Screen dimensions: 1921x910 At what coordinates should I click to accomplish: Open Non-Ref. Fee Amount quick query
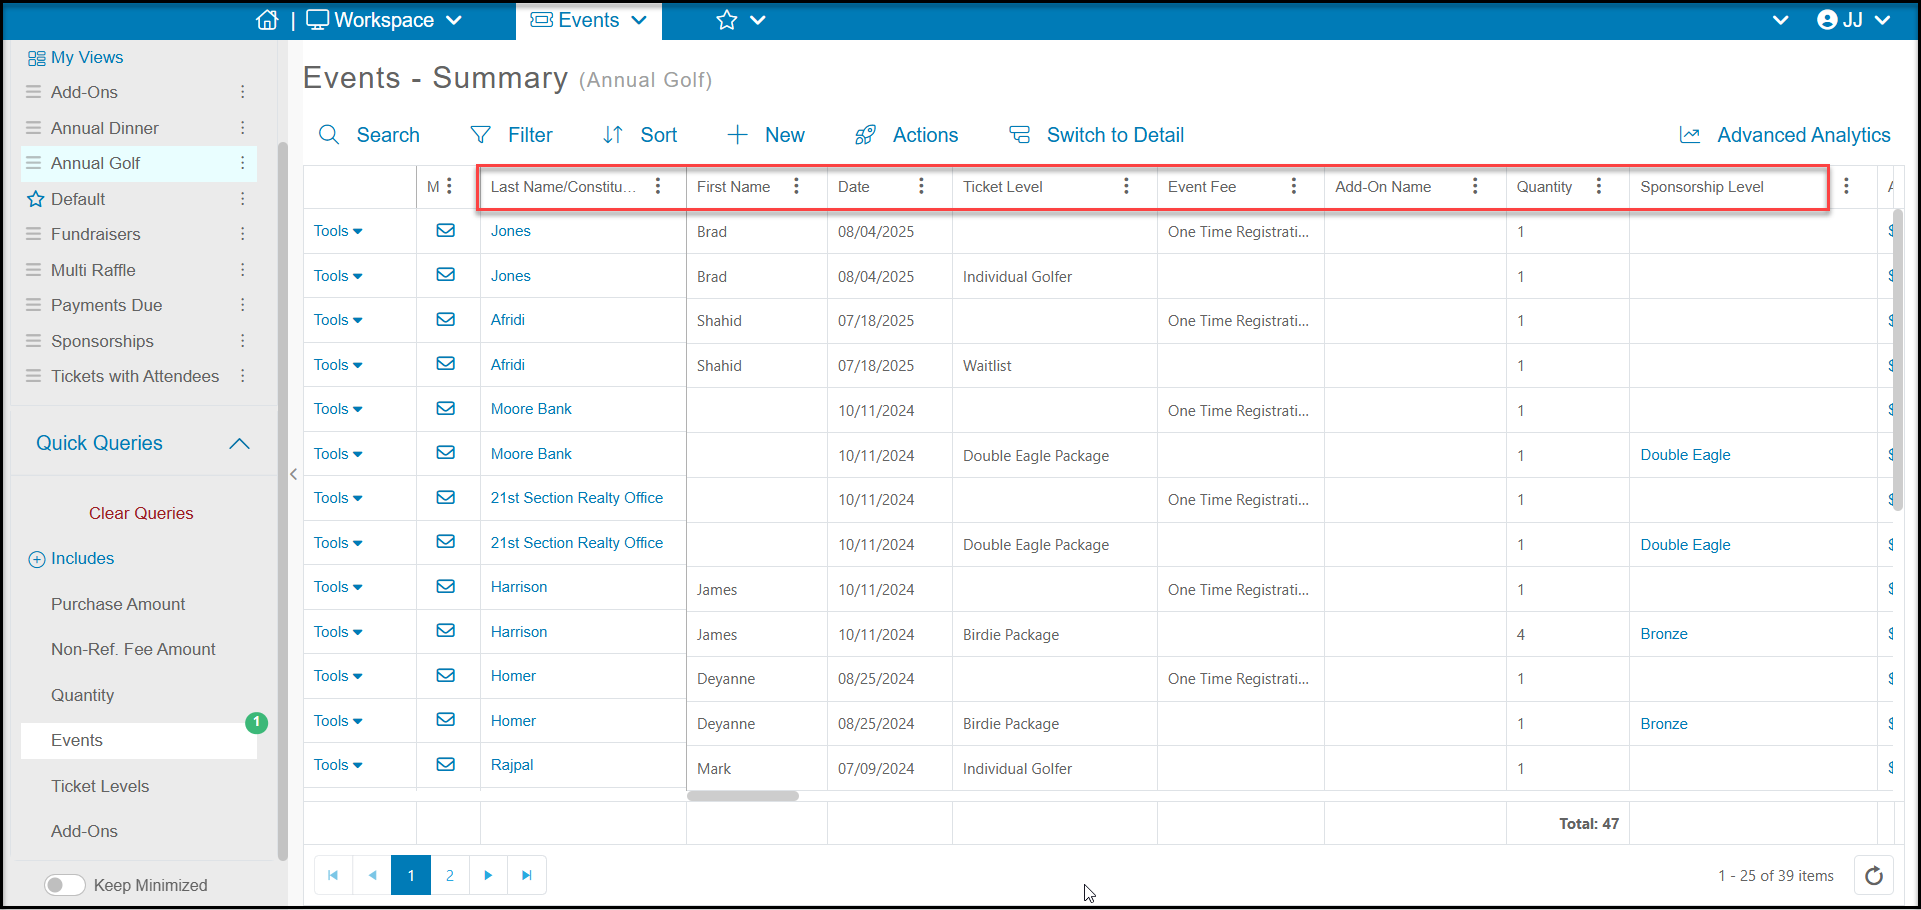[x=133, y=649]
